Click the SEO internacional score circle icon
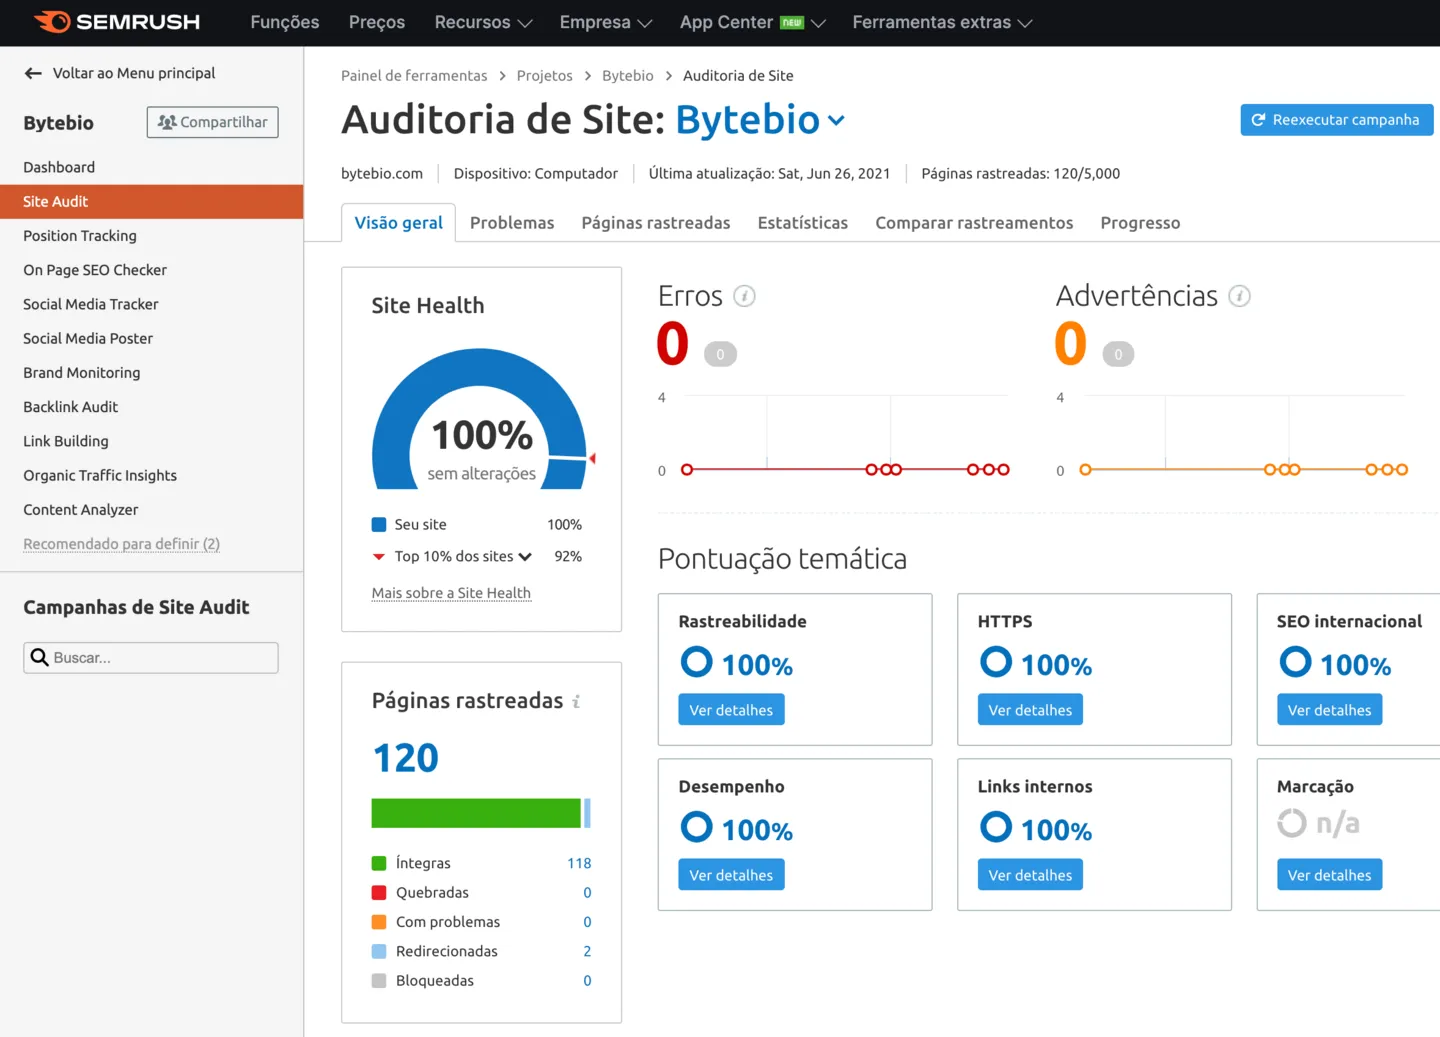Screen dimensions: 1440x1037 point(1295,662)
